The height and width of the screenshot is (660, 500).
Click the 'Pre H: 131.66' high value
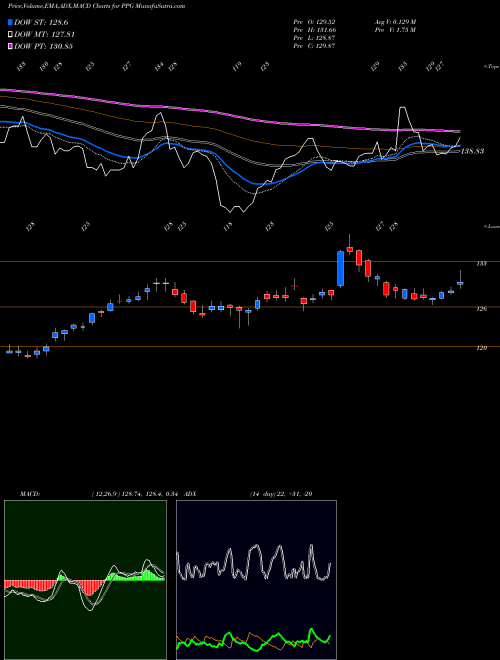click(x=314, y=30)
